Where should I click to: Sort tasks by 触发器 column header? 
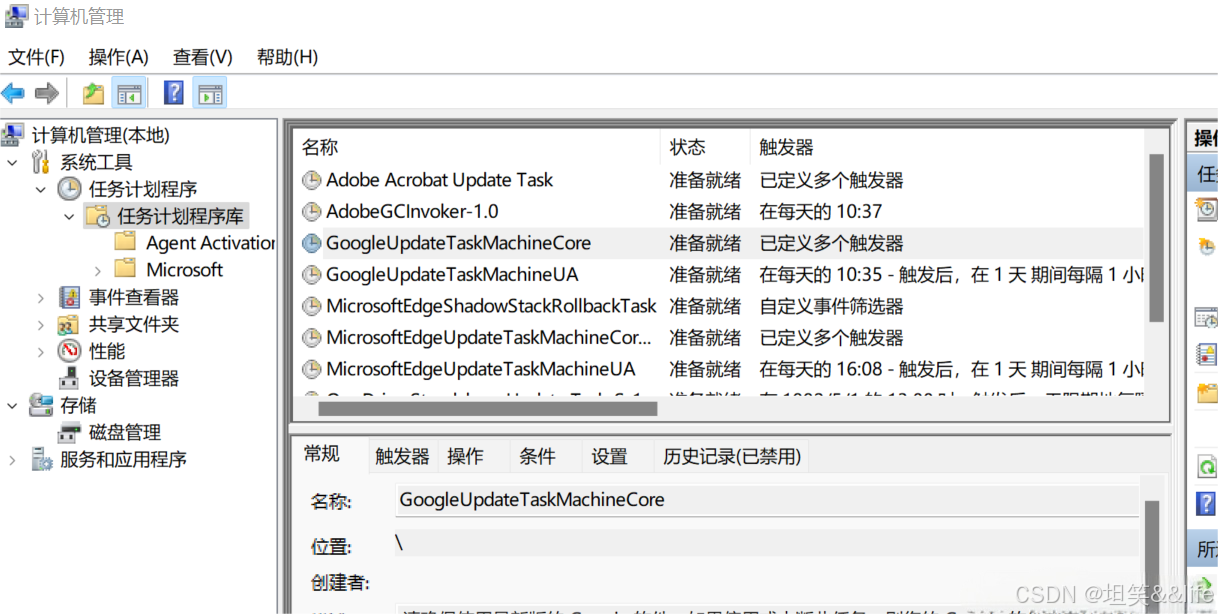pyautogui.click(x=946, y=147)
